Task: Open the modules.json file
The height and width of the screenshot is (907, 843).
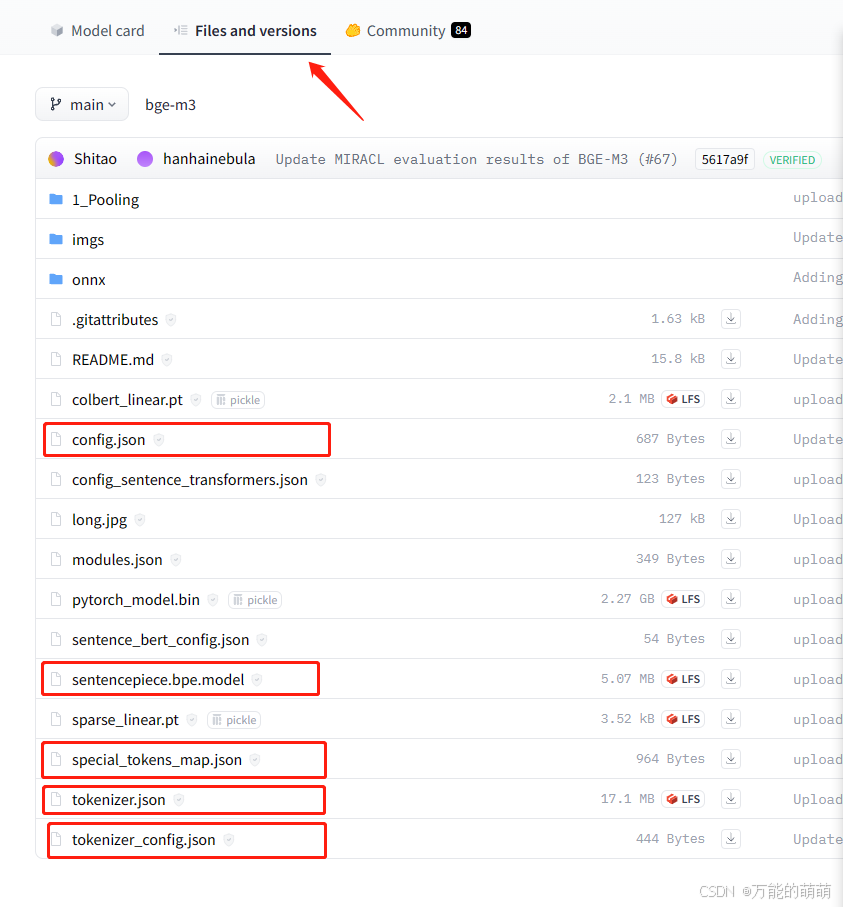Action: coord(117,560)
